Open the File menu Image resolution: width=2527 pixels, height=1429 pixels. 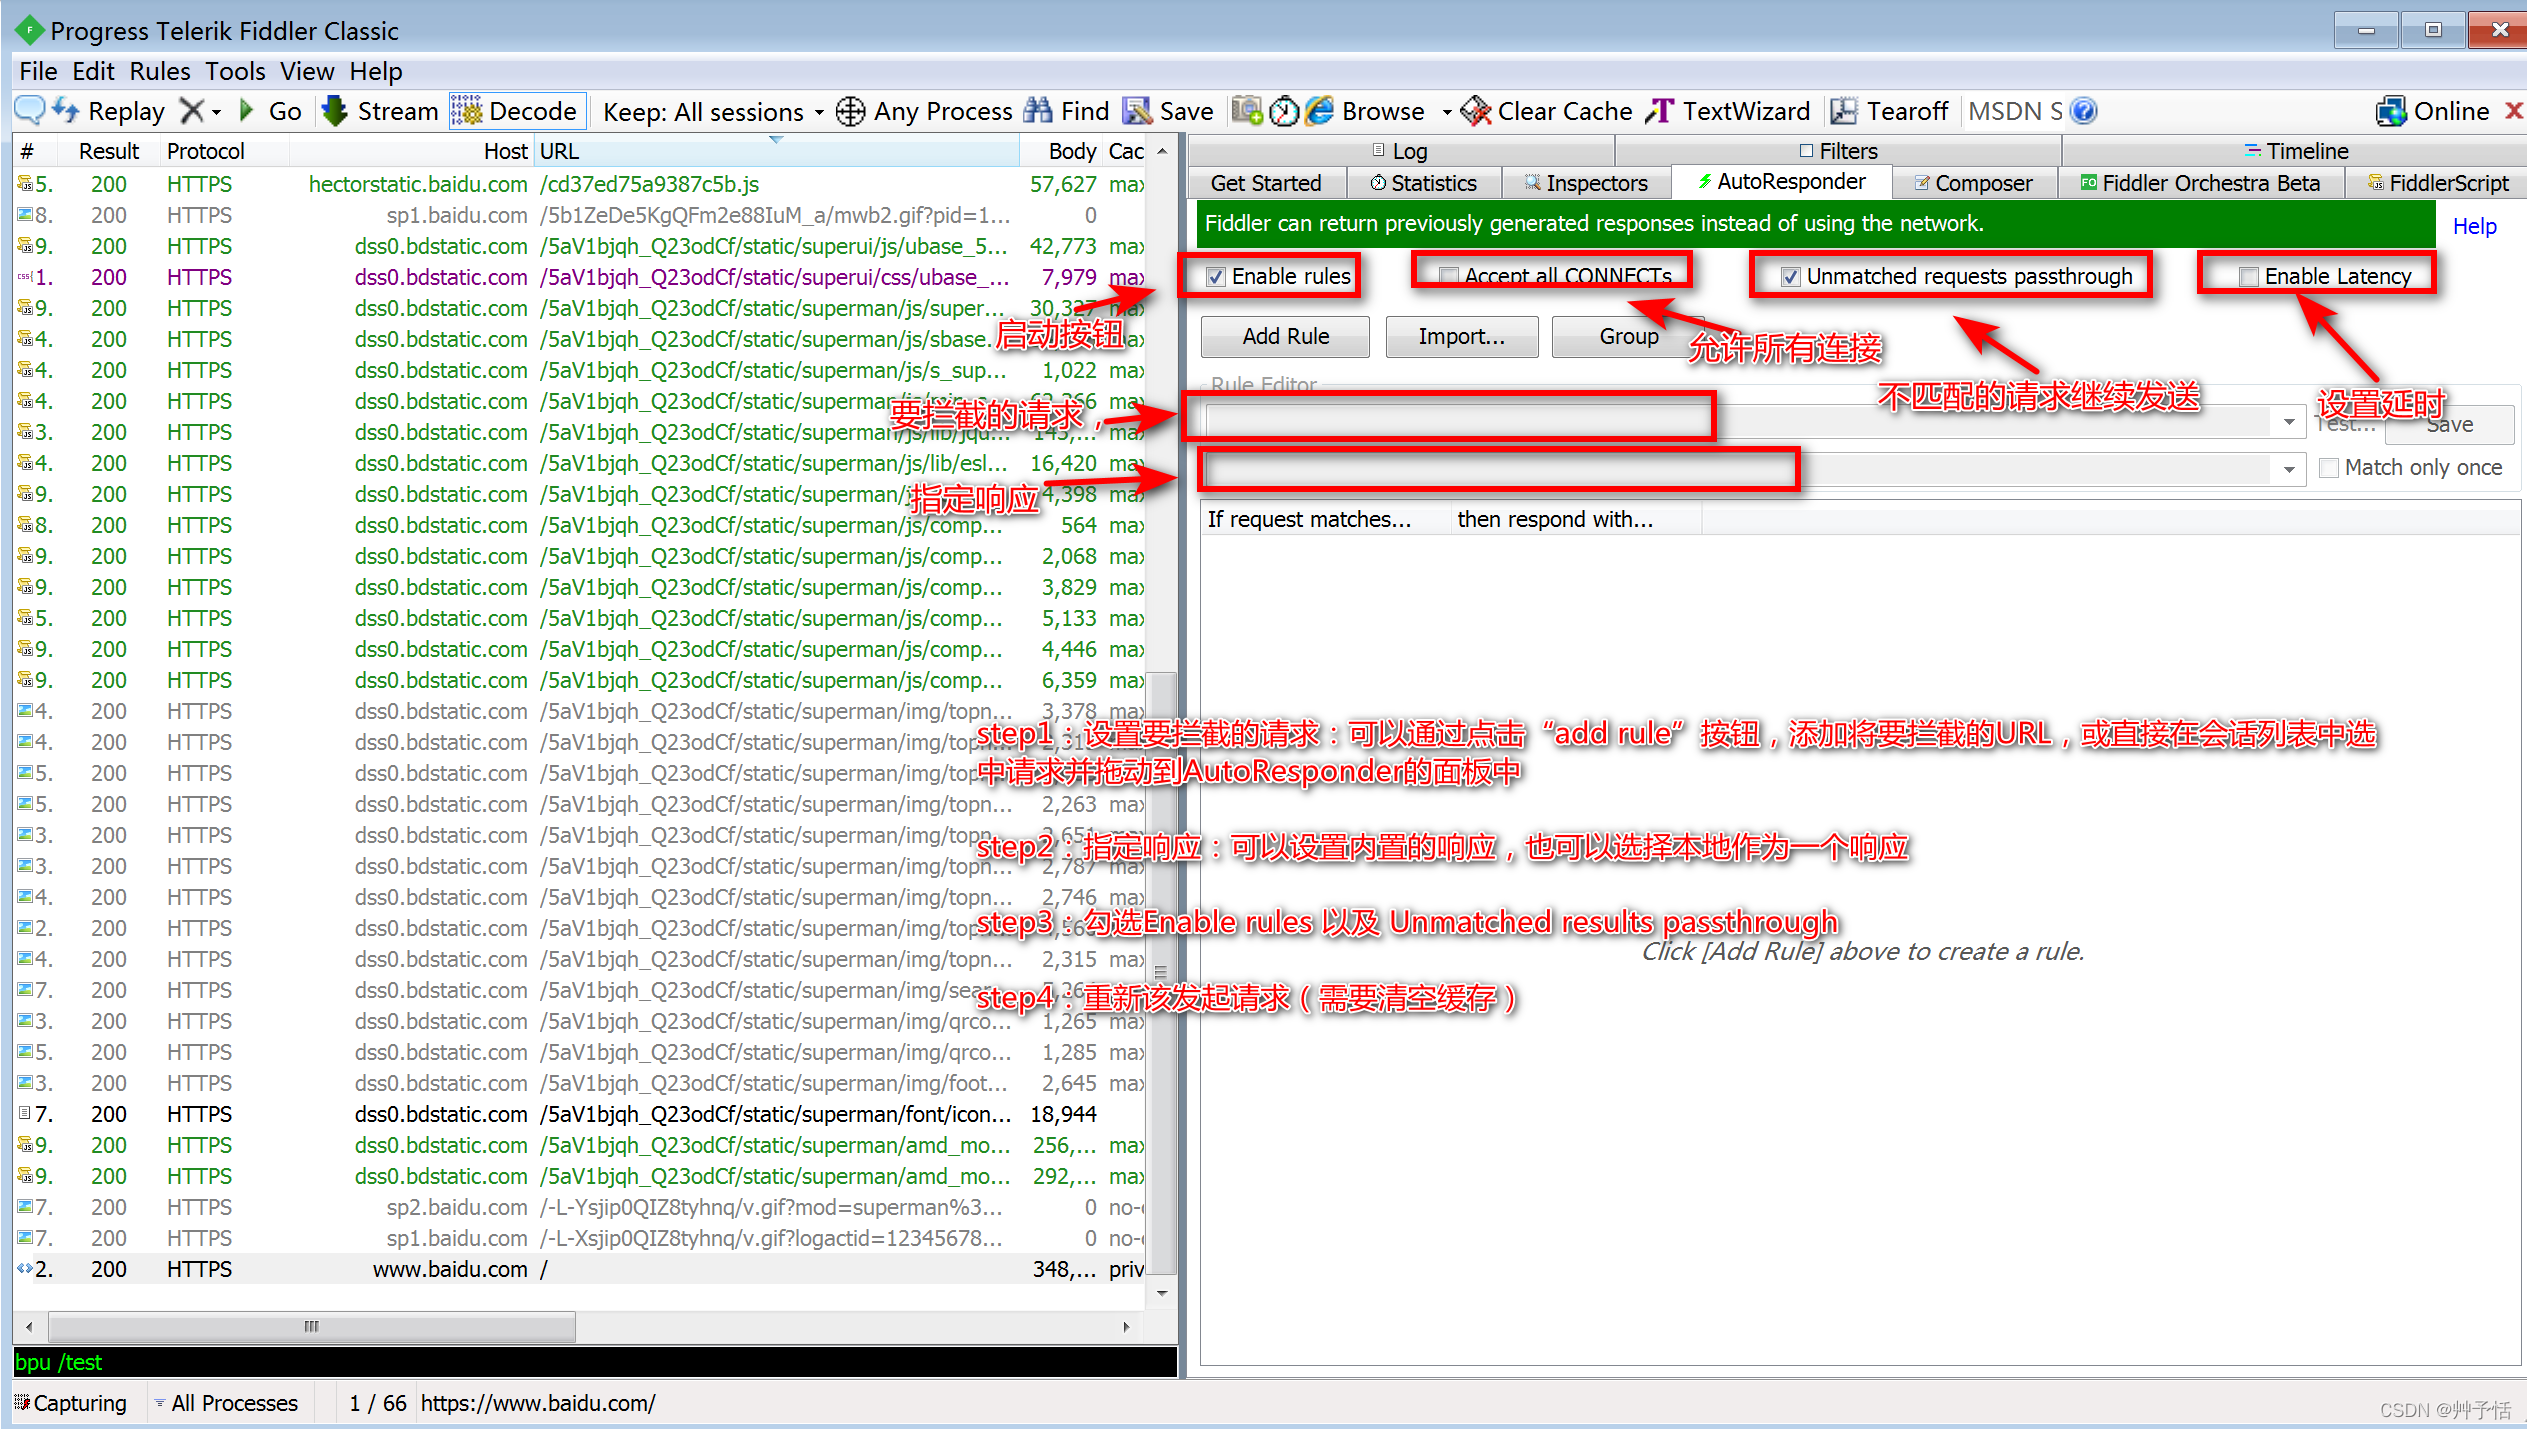[38, 71]
